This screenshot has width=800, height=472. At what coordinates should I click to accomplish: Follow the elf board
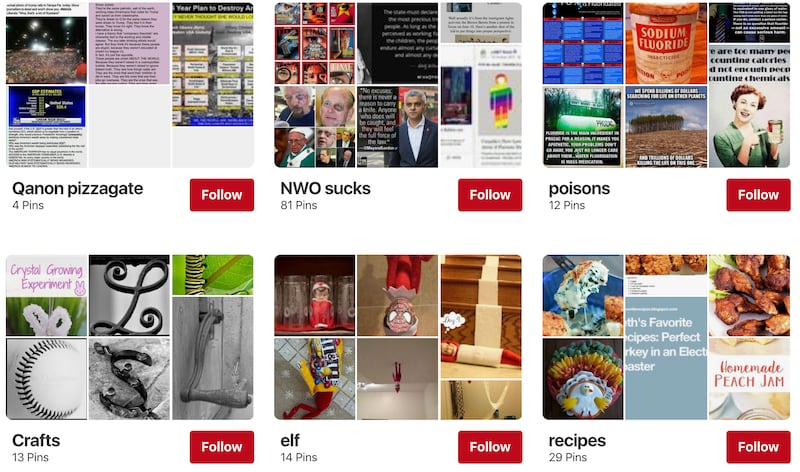pos(490,447)
